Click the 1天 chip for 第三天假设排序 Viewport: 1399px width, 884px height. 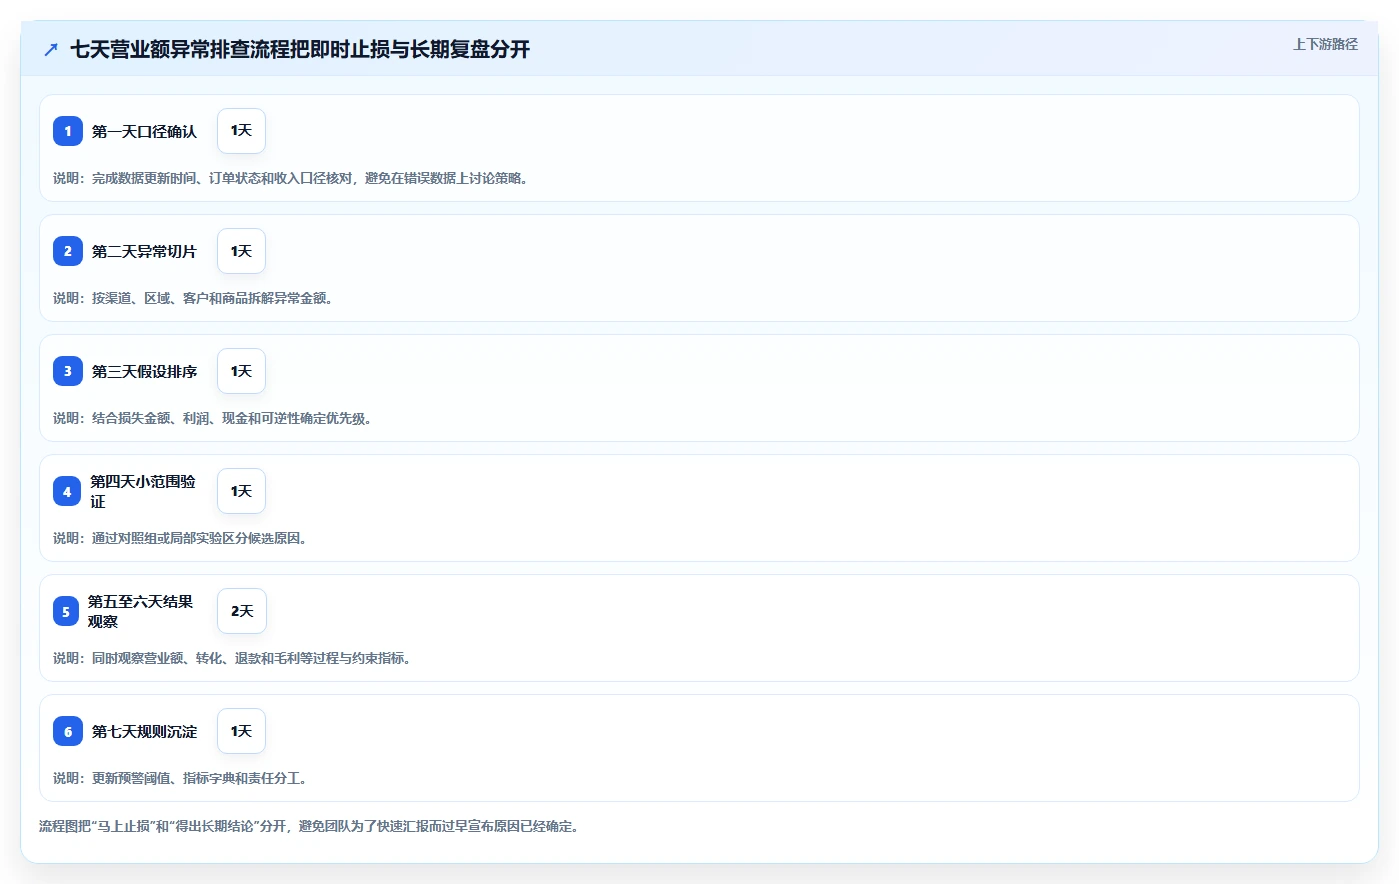tap(241, 371)
